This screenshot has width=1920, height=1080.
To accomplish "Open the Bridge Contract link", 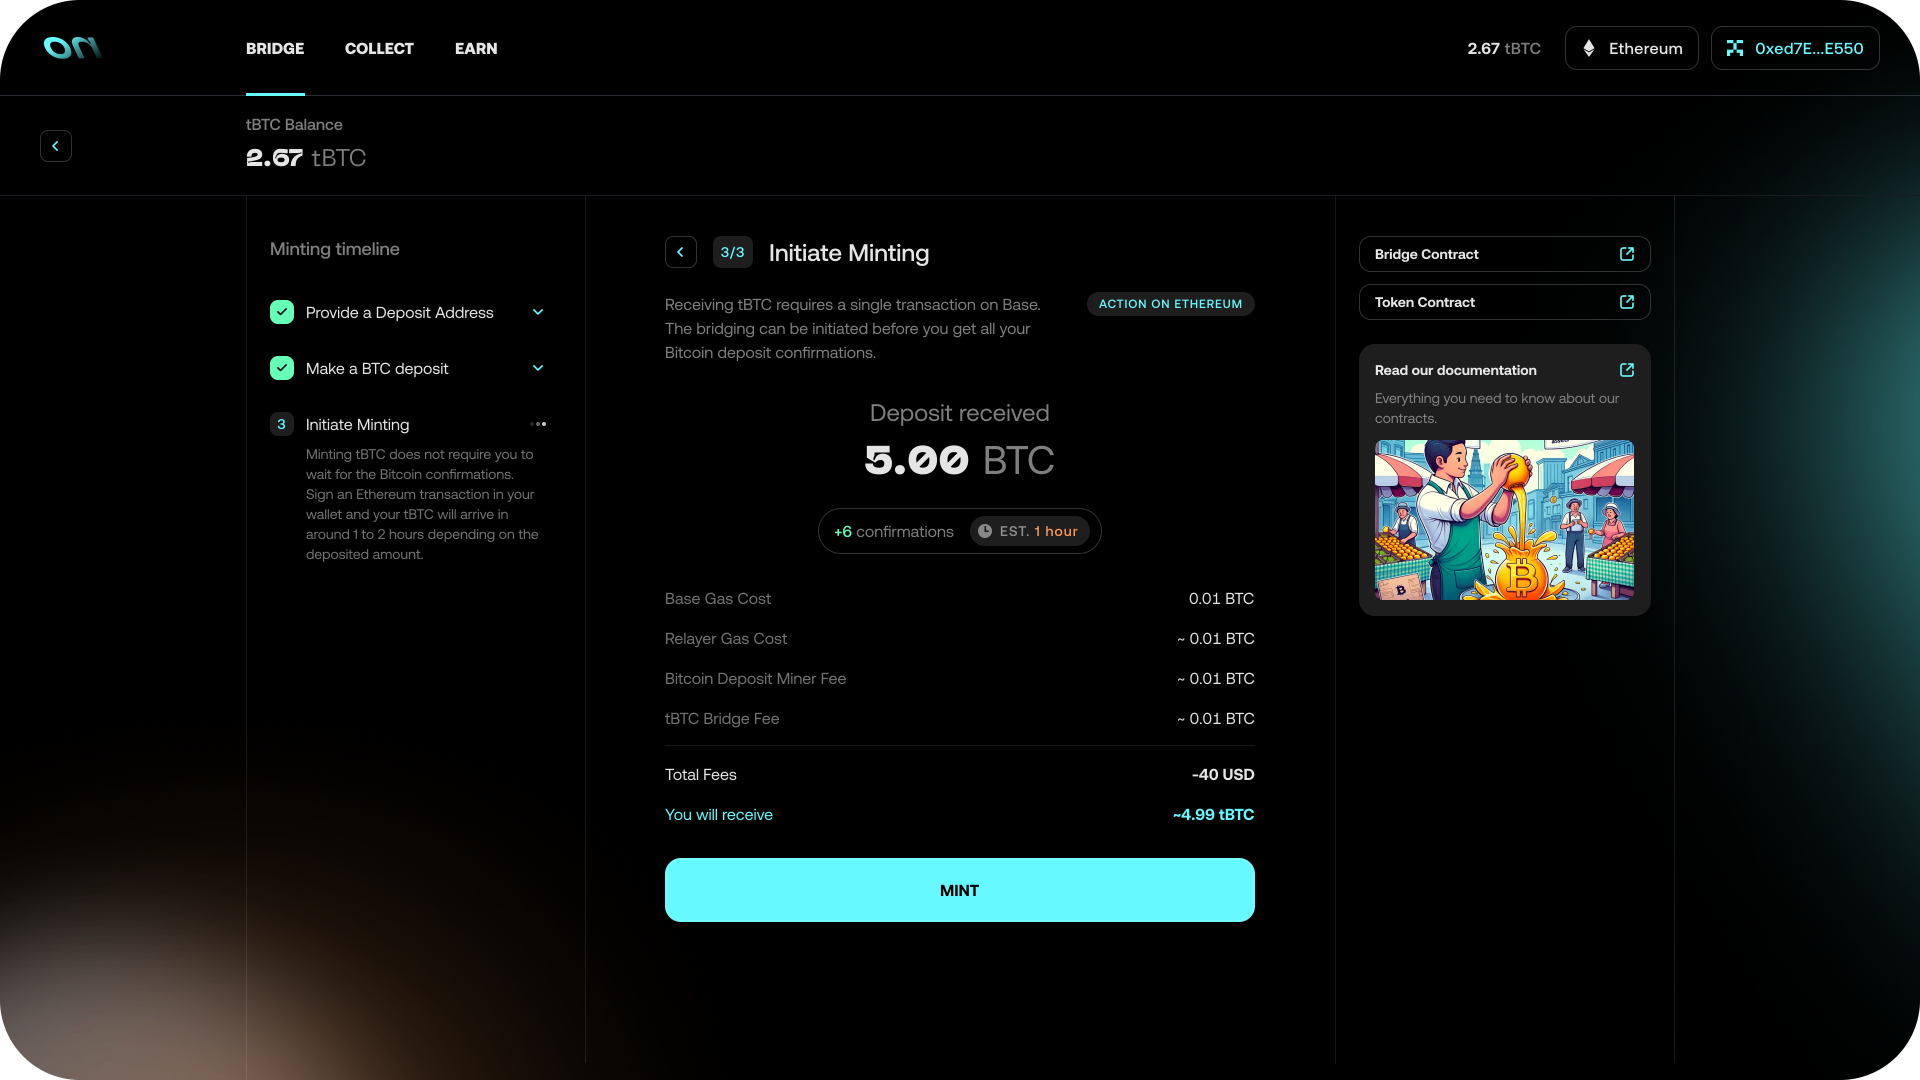I will (1505, 254).
